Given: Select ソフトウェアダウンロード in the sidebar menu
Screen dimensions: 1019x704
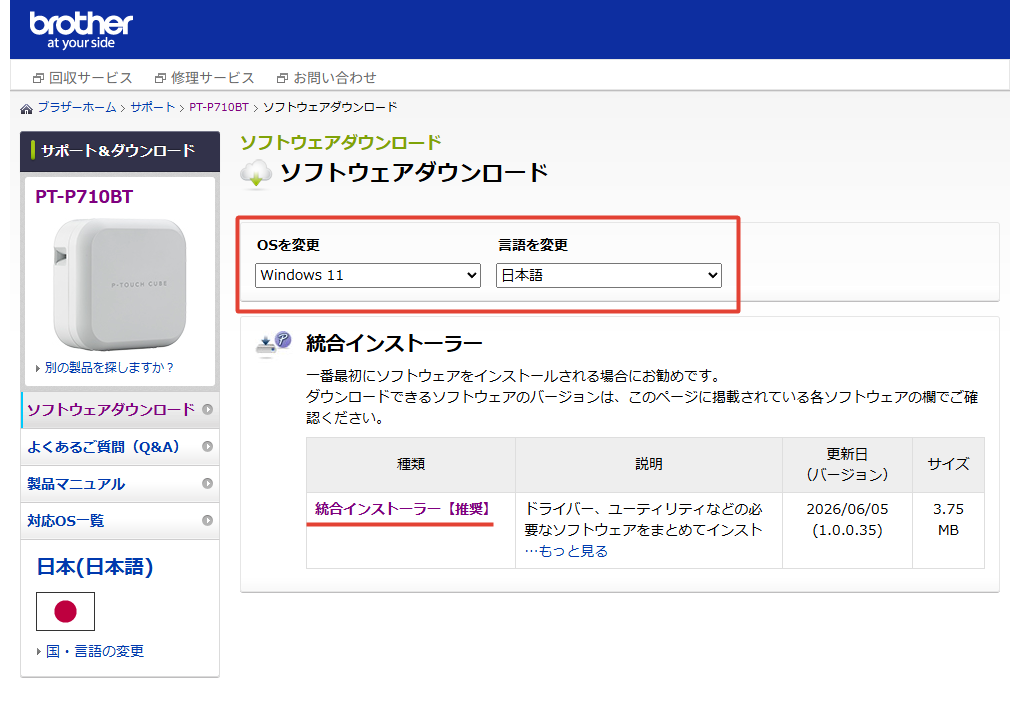Looking at the screenshot, I should click(x=120, y=410).
